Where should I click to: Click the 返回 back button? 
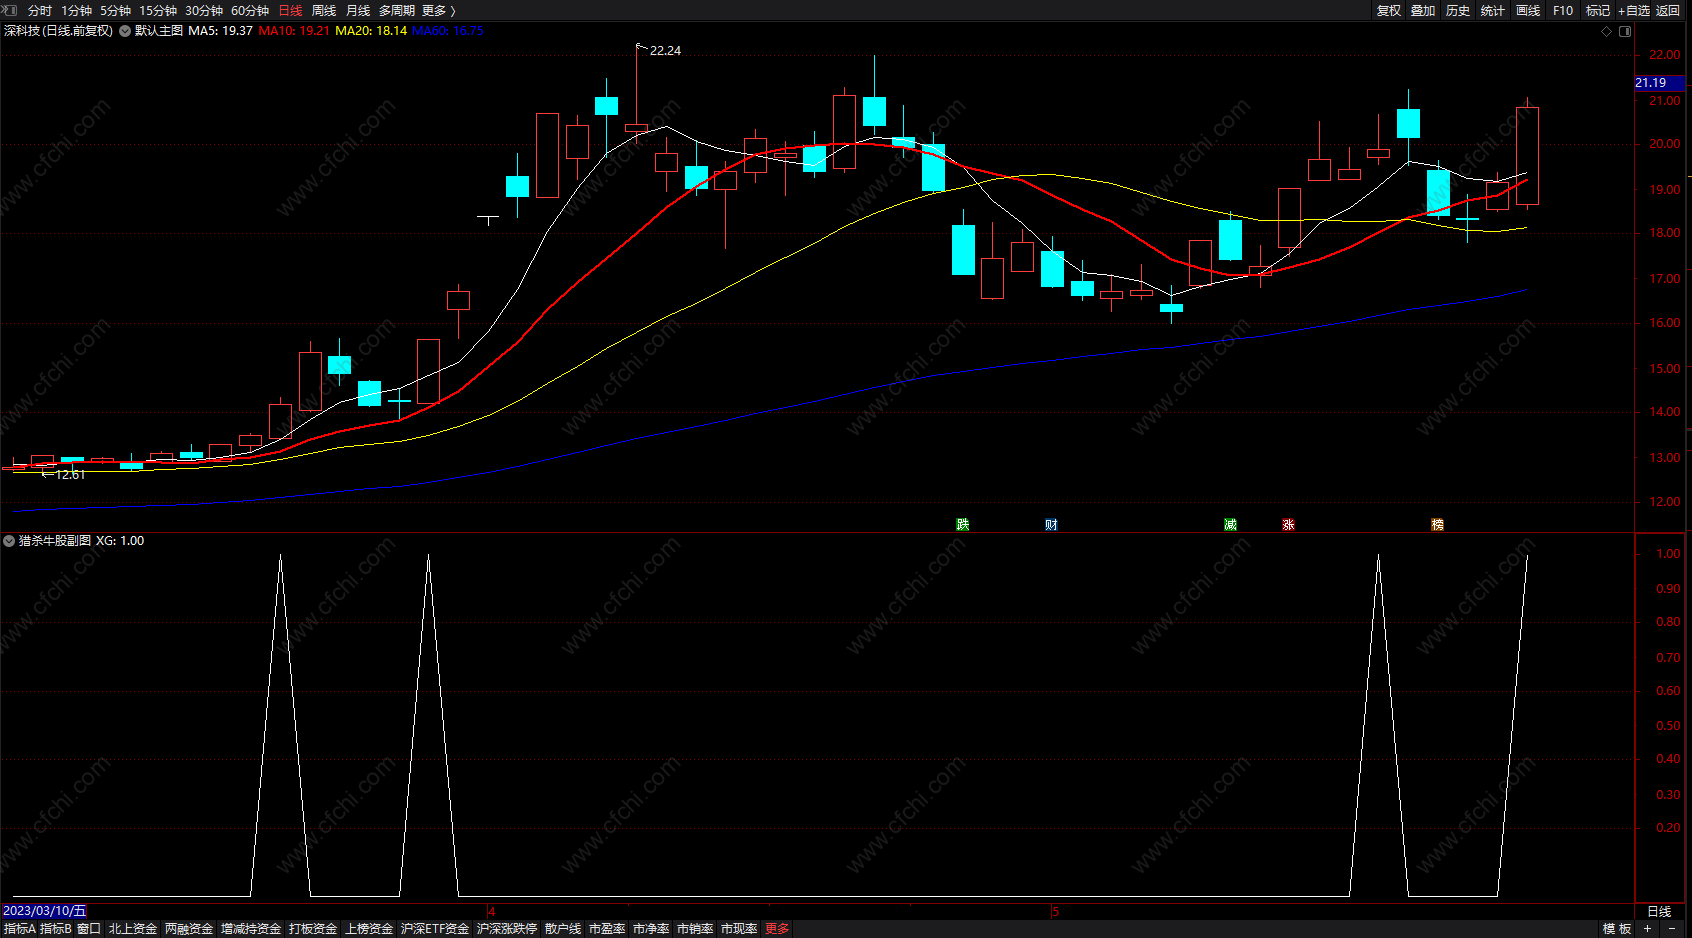[1668, 11]
